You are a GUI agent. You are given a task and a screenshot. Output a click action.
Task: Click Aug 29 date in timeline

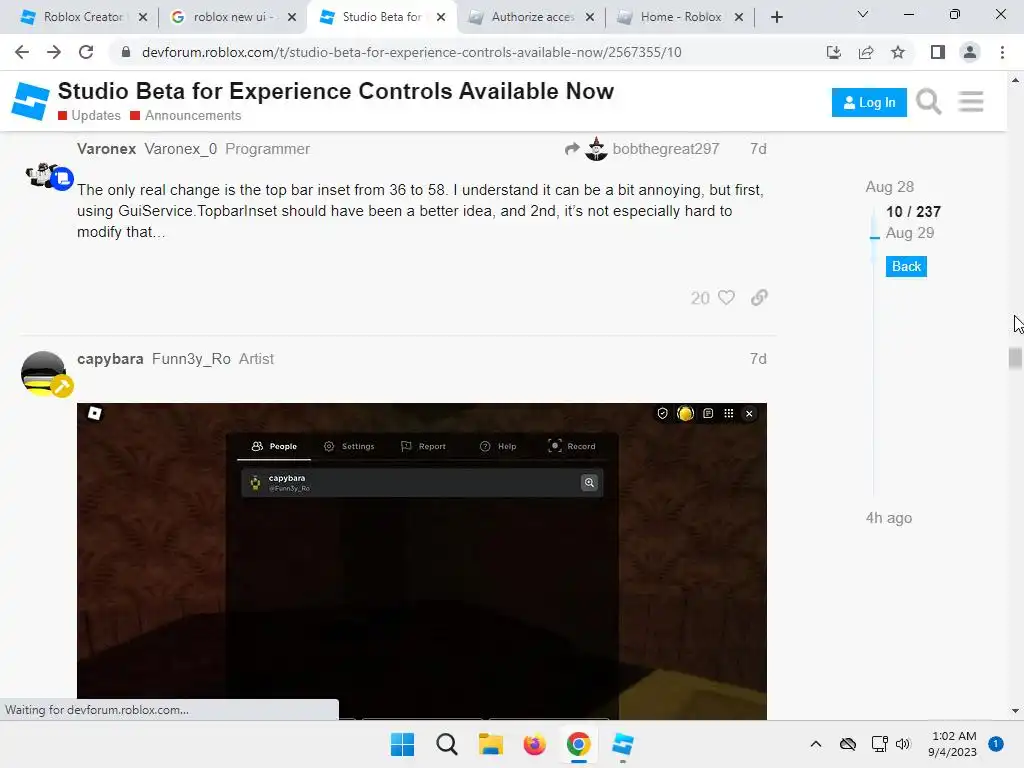pos(910,233)
